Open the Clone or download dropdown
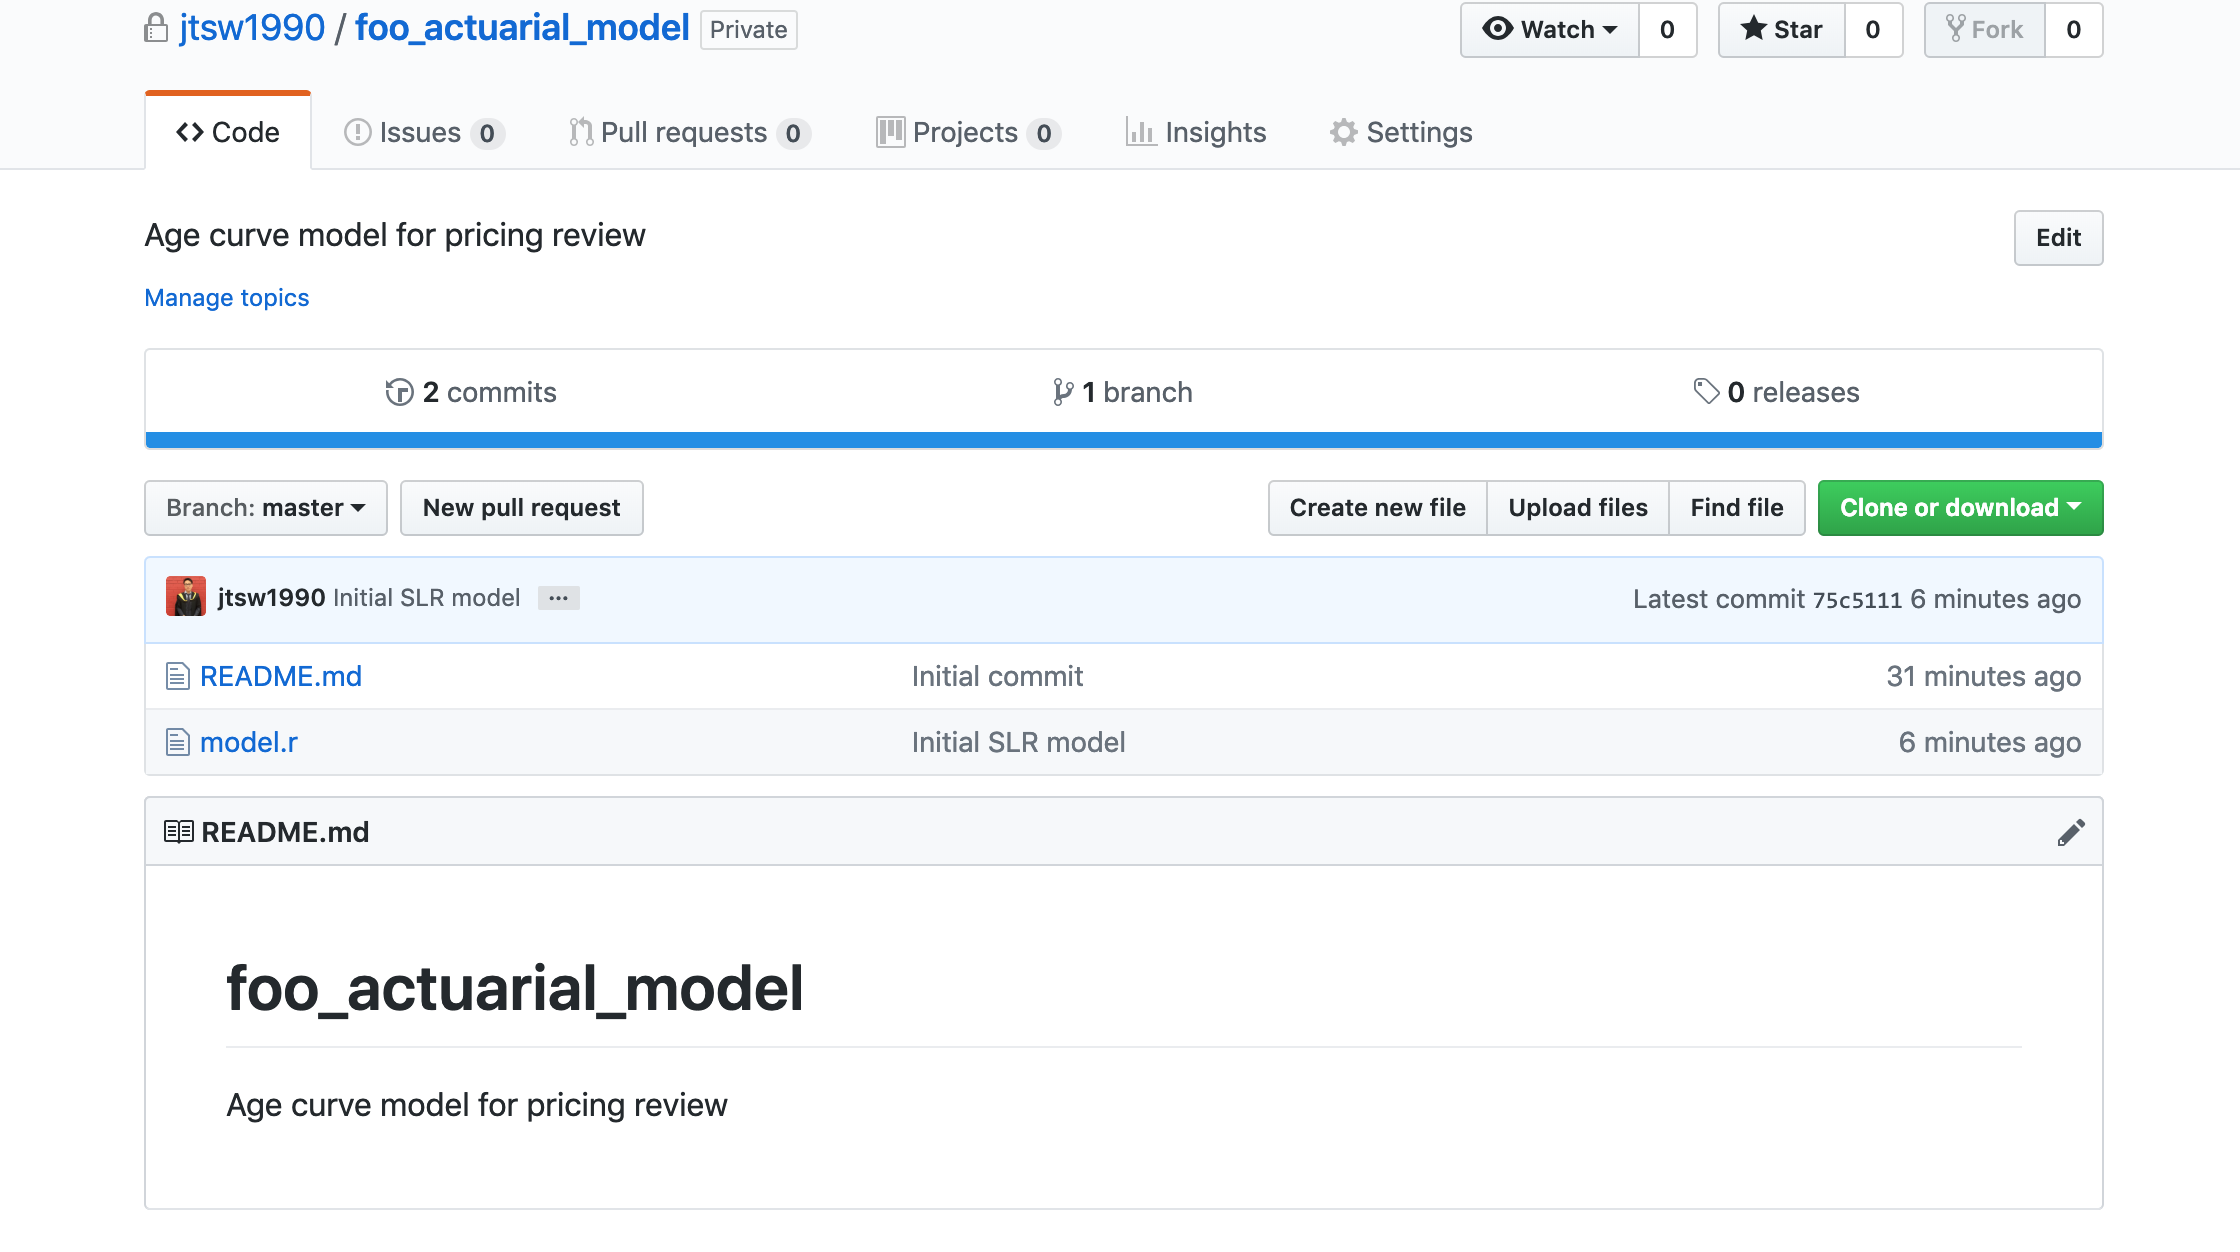 point(1959,507)
